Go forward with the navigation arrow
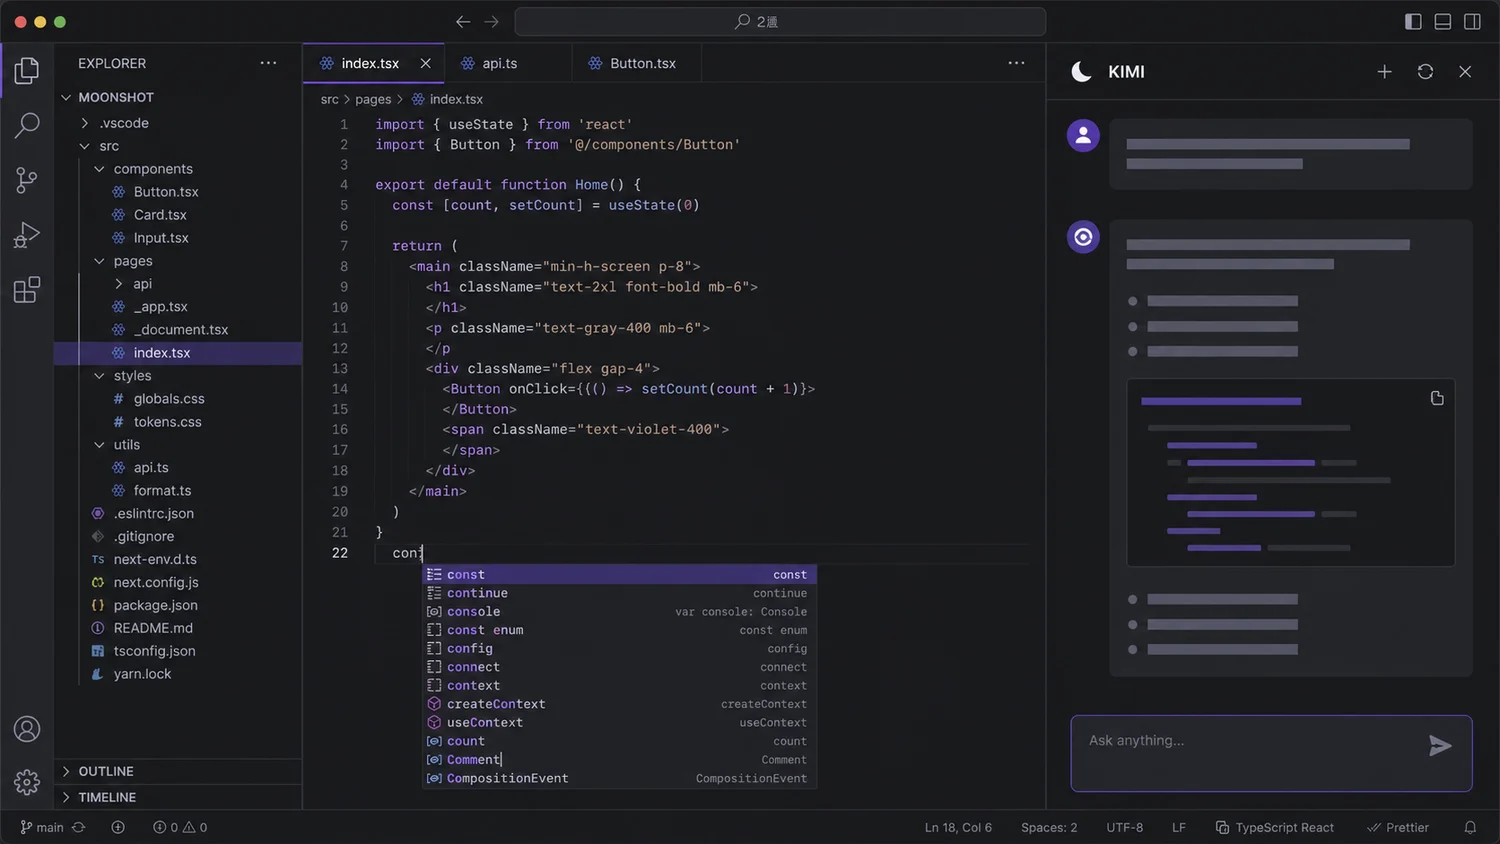 [491, 21]
